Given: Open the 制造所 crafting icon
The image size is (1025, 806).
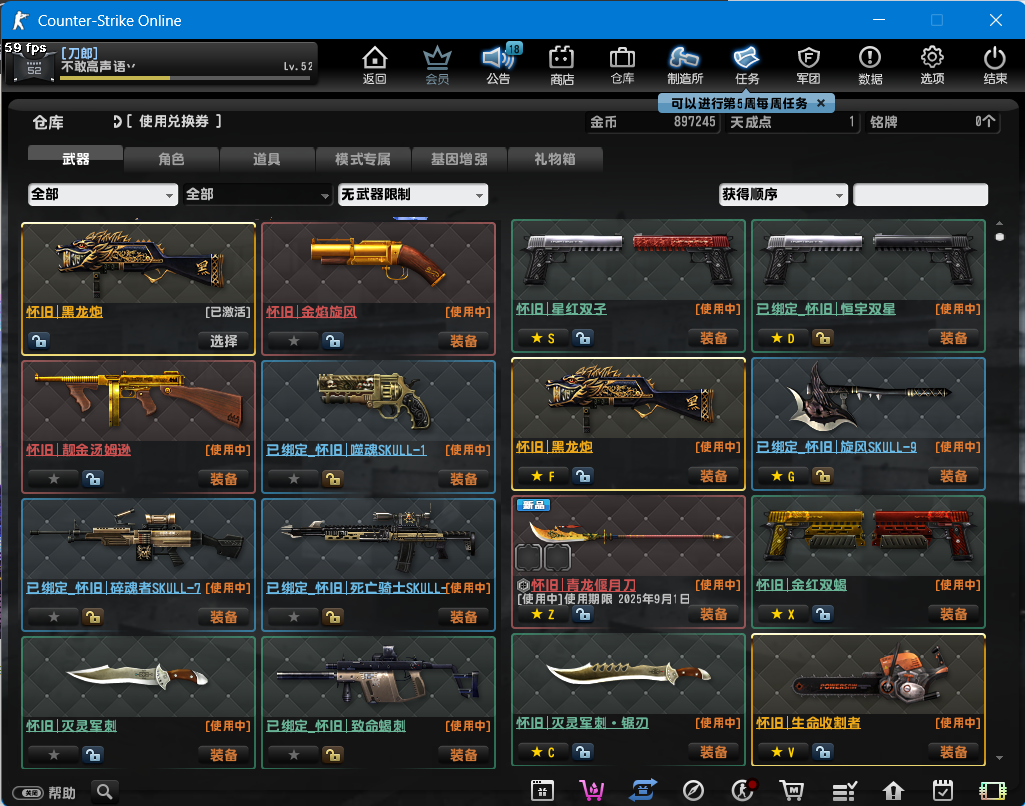Looking at the screenshot, I should [684, 64].
